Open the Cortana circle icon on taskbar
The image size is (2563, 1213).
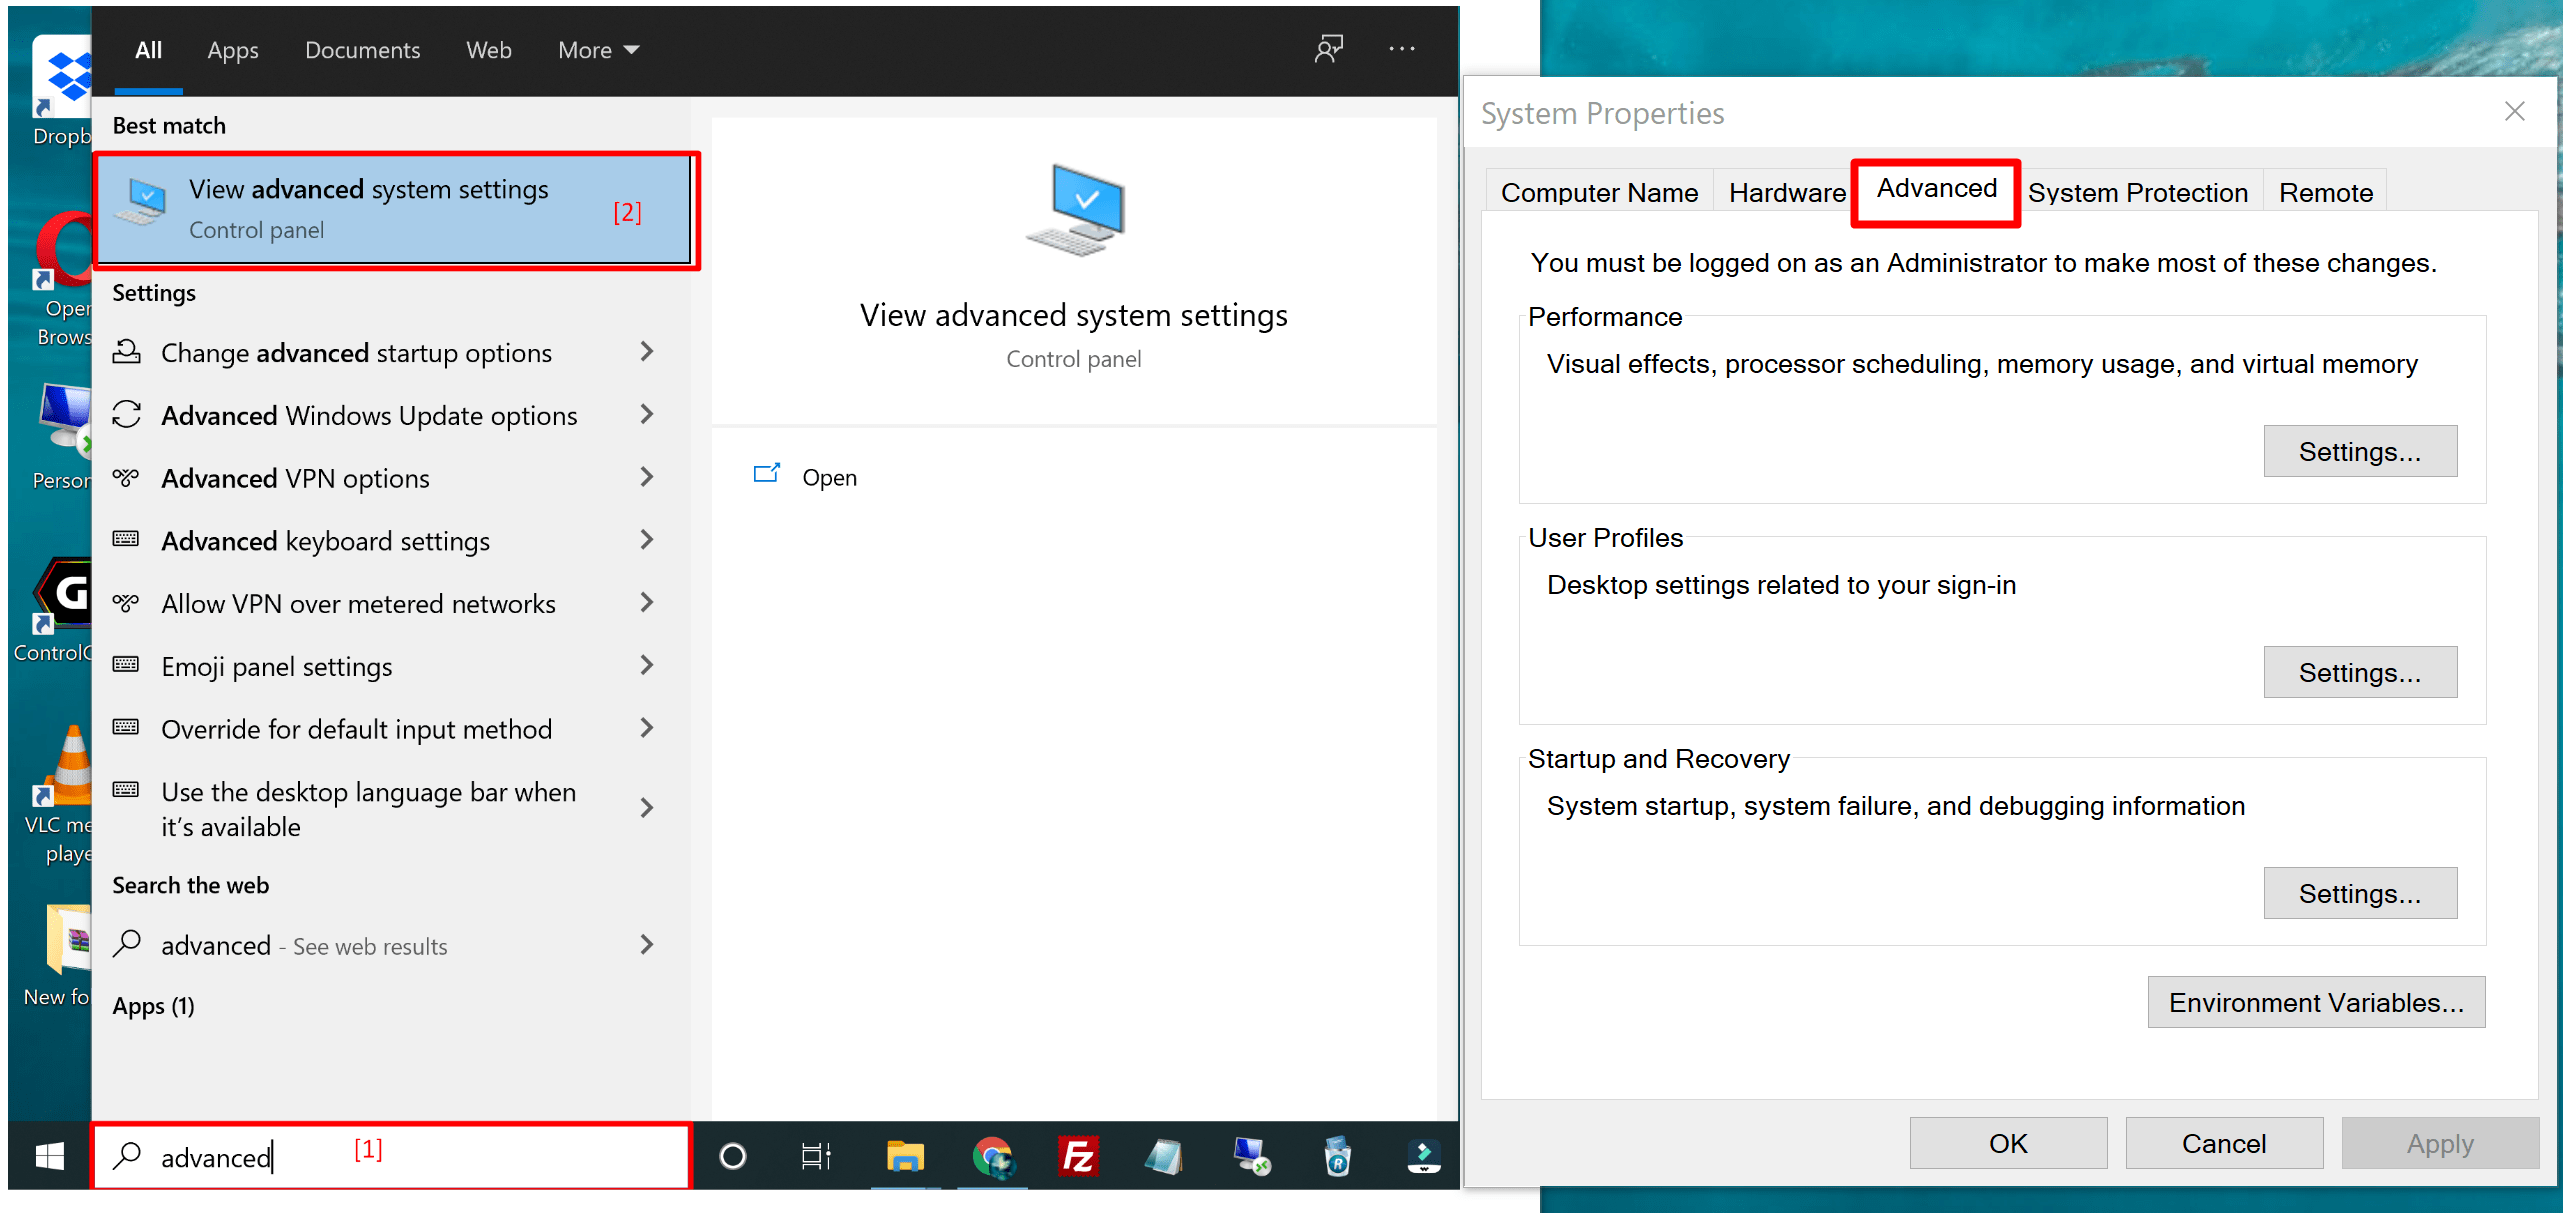click(732, 1157)
